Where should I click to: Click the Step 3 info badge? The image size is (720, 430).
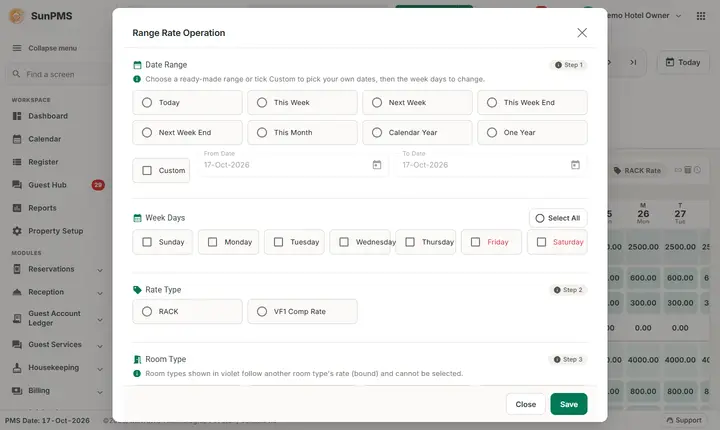pos(568,359)
